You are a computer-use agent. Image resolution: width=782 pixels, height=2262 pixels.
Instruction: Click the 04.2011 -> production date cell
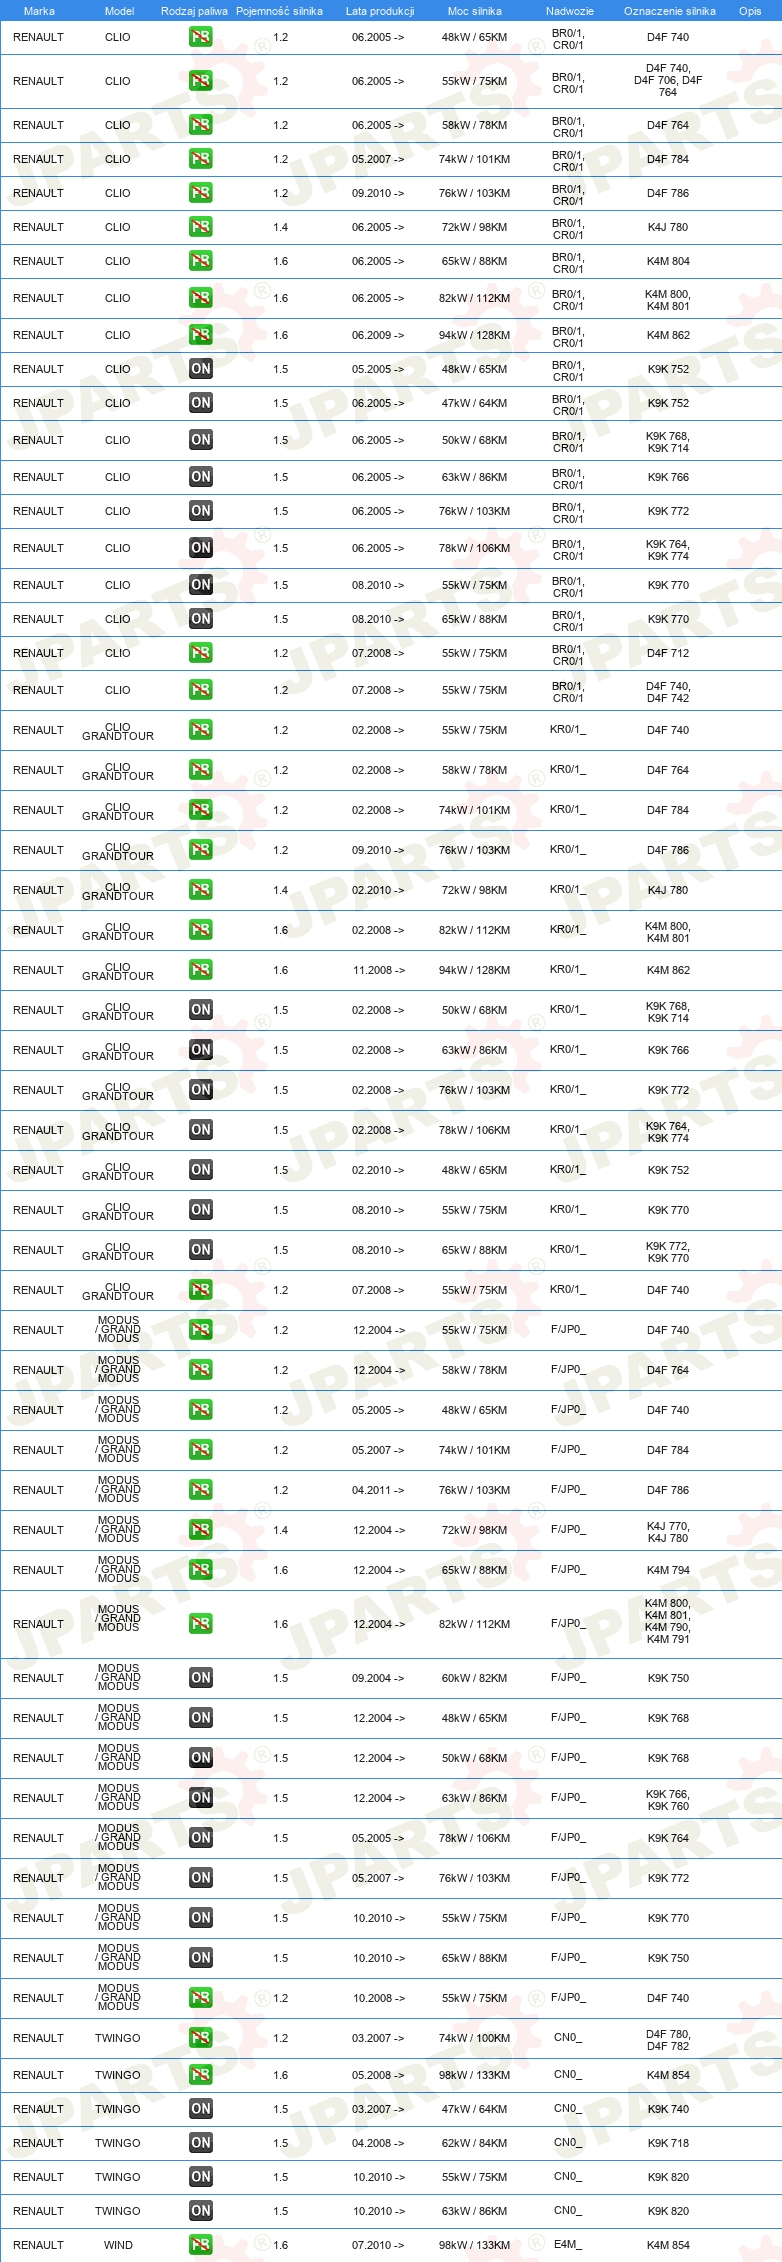[x=379, y=1490]
